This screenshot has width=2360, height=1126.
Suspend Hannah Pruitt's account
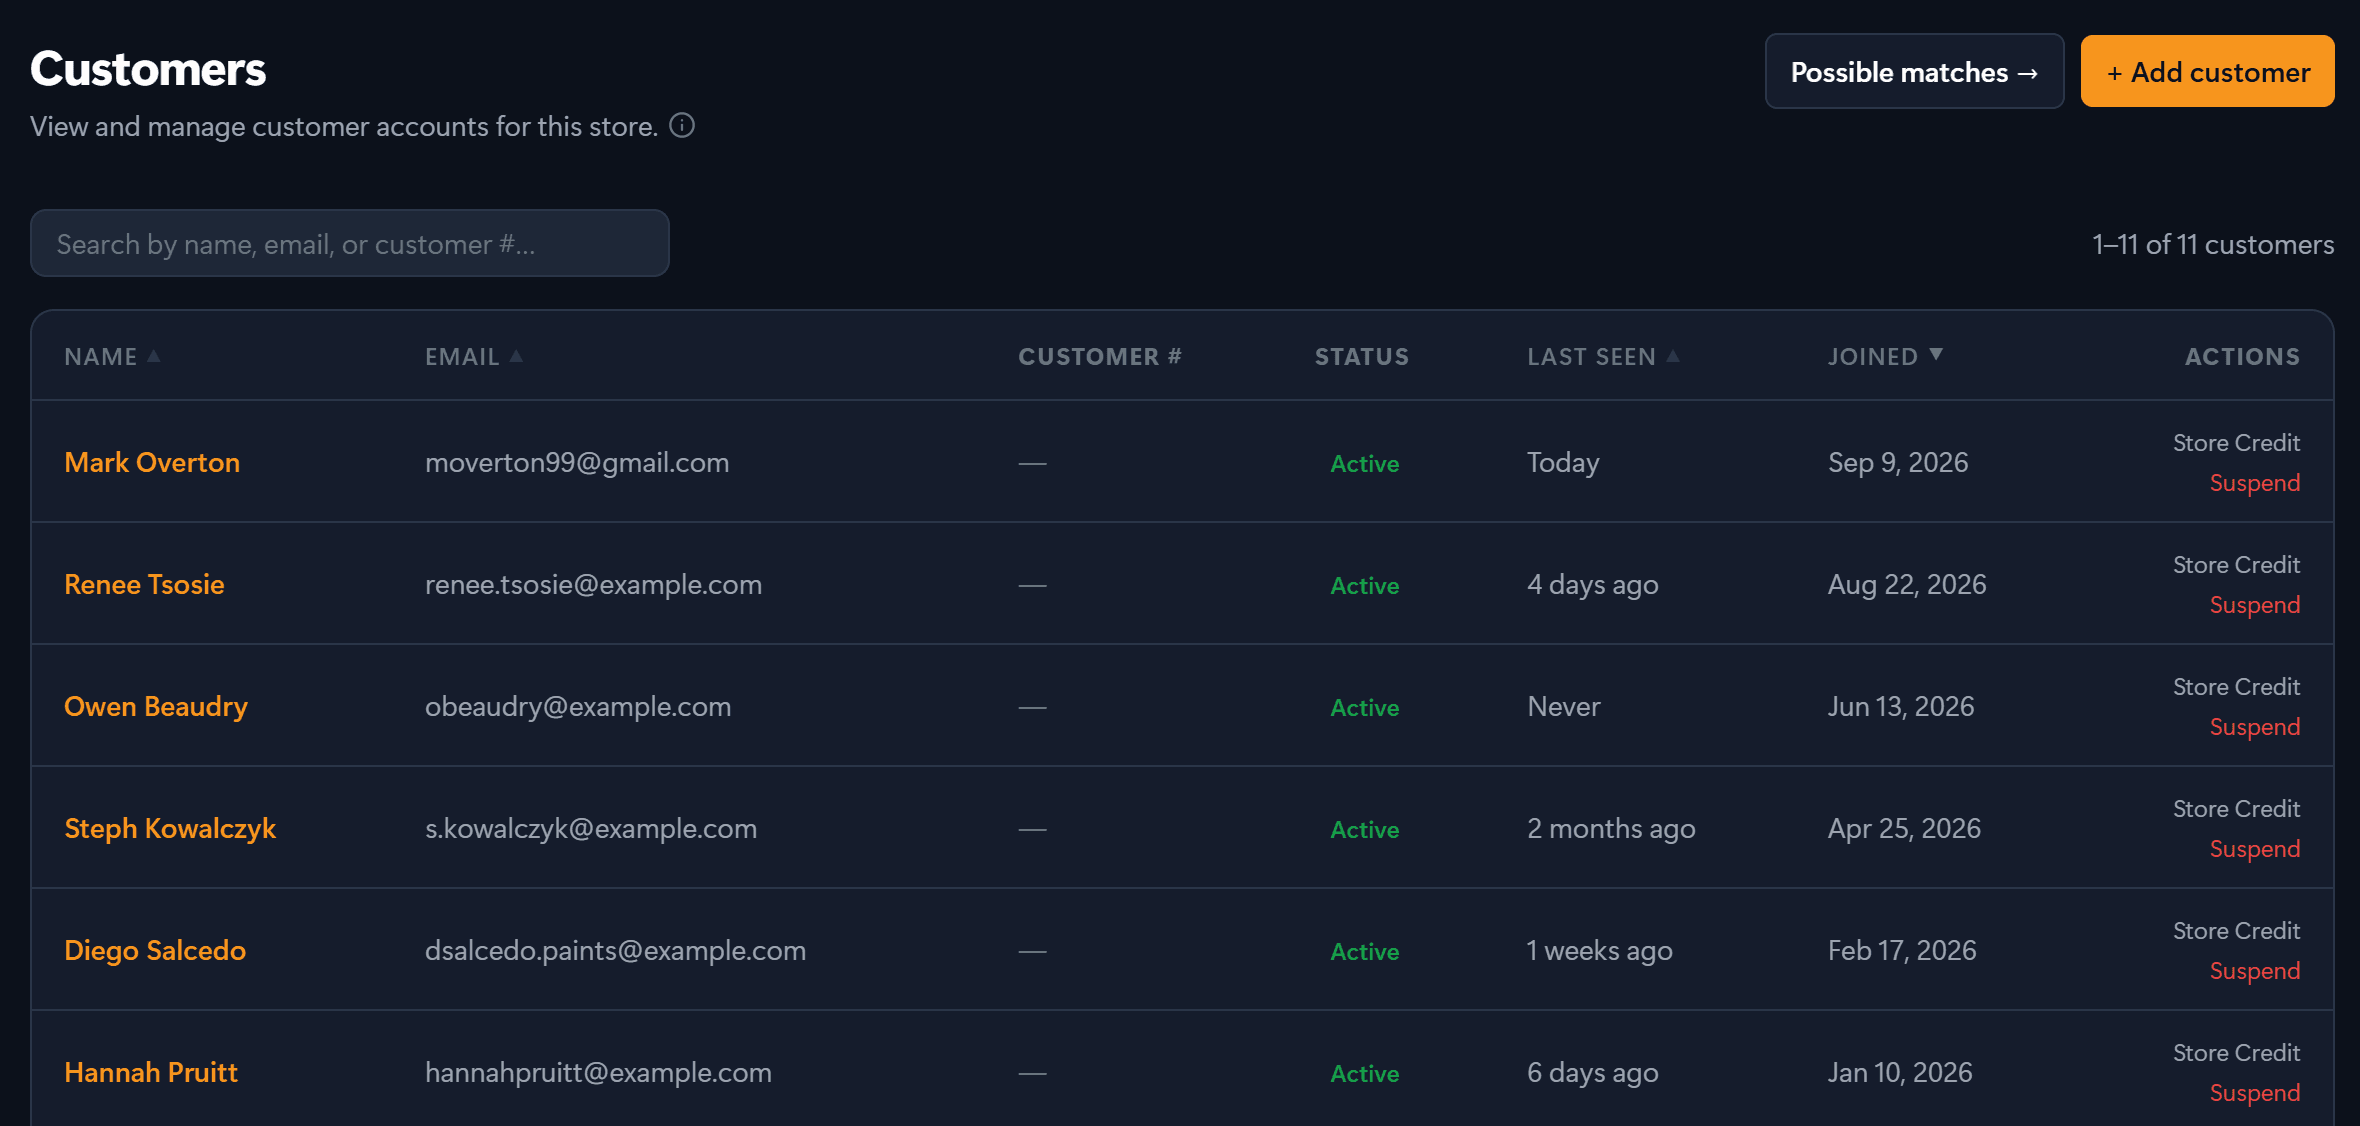(x=2254, y=1093)
